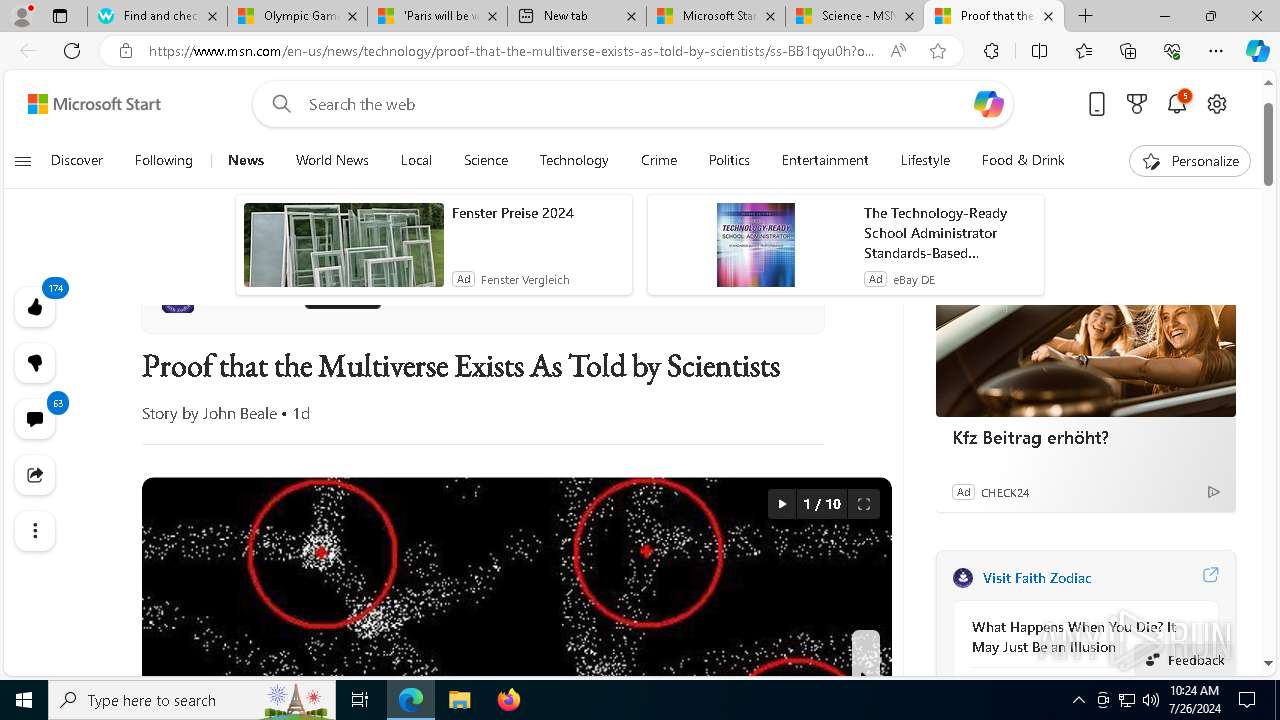Toggle the Split screen icon

click(1039, 51)
